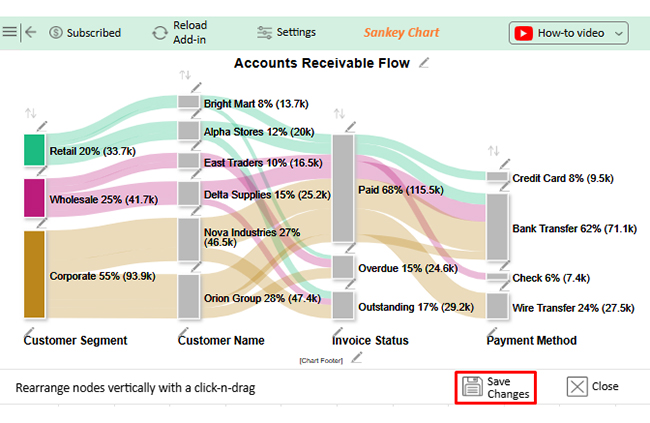Click the back arrow icon
The image size is (650, 423).
[x=30, y=32]
